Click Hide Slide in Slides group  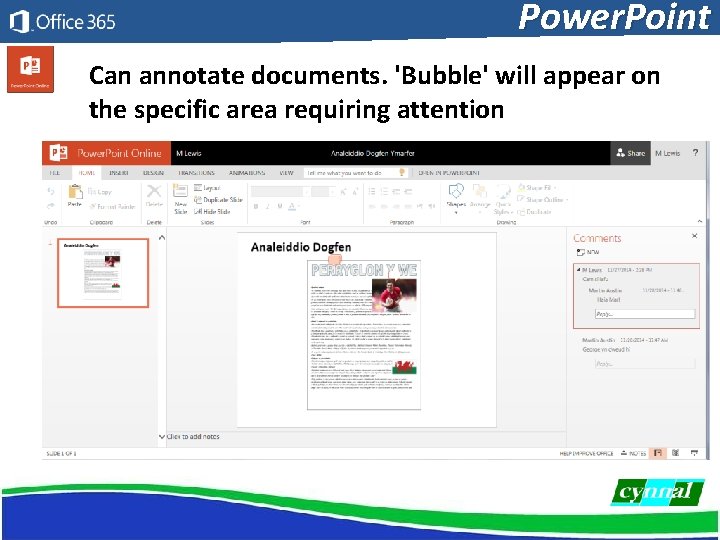click(212, 212)
